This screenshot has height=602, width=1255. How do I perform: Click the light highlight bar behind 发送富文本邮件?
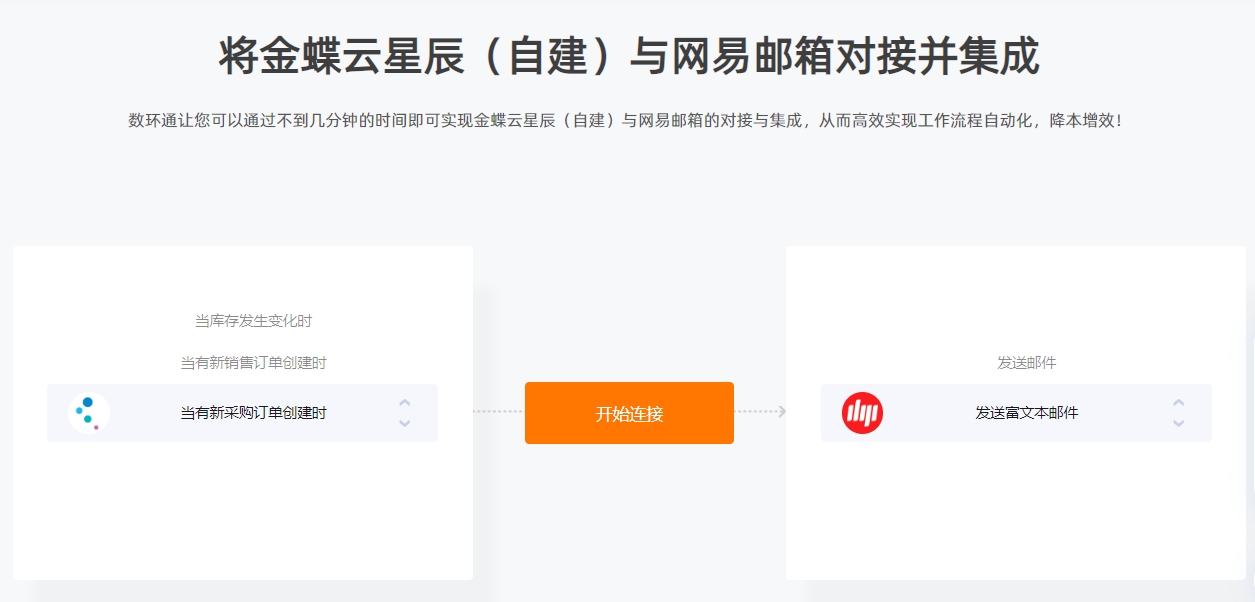pos(1016,413)
